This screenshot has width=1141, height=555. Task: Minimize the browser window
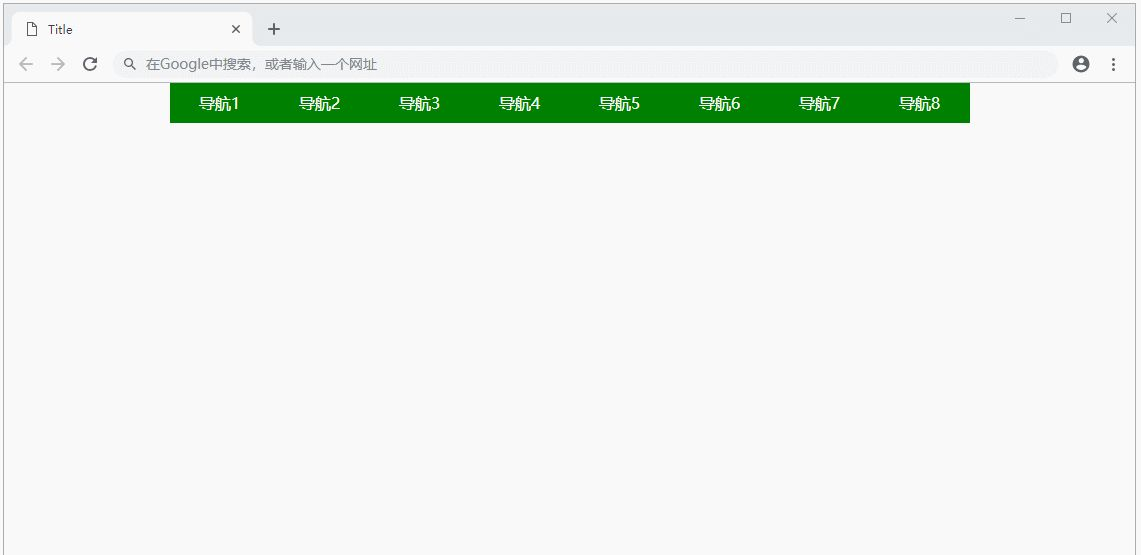click(x=1020, y=18)
